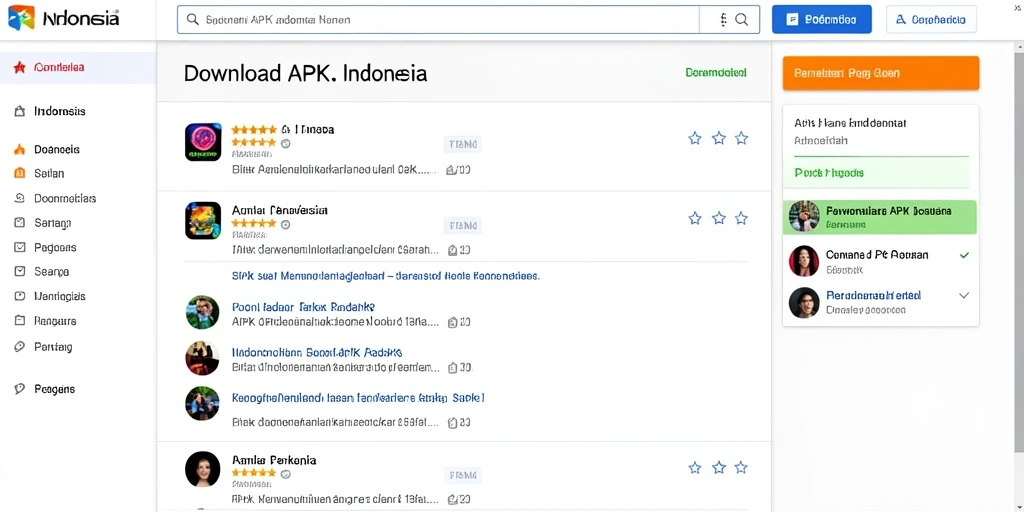Click the FIAND badge in Aantar Fanavesiar row
Screen dimensions: 1024x512
point(462,226)
